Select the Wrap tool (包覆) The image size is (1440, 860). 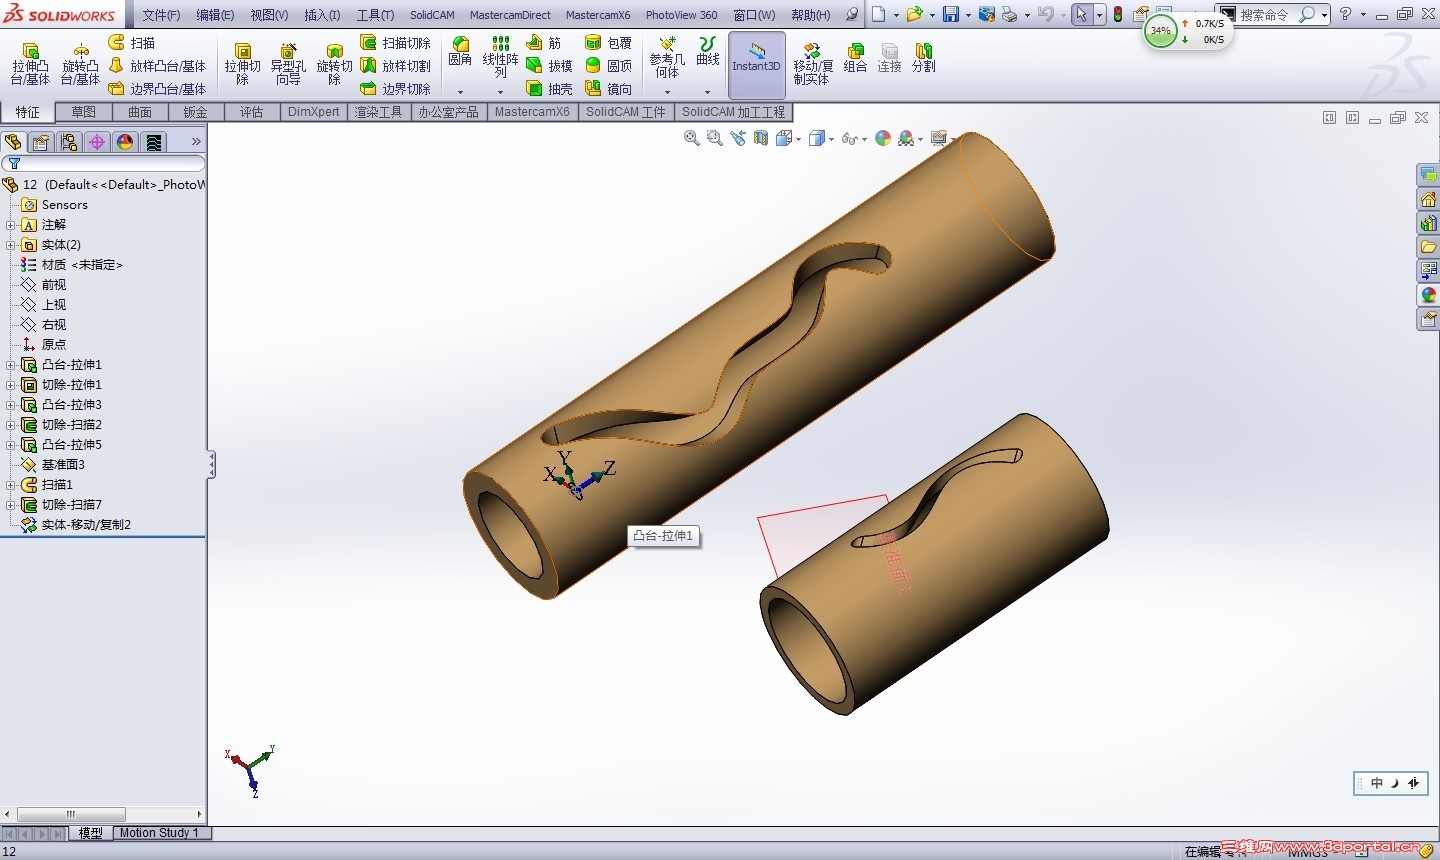point(608,43)
